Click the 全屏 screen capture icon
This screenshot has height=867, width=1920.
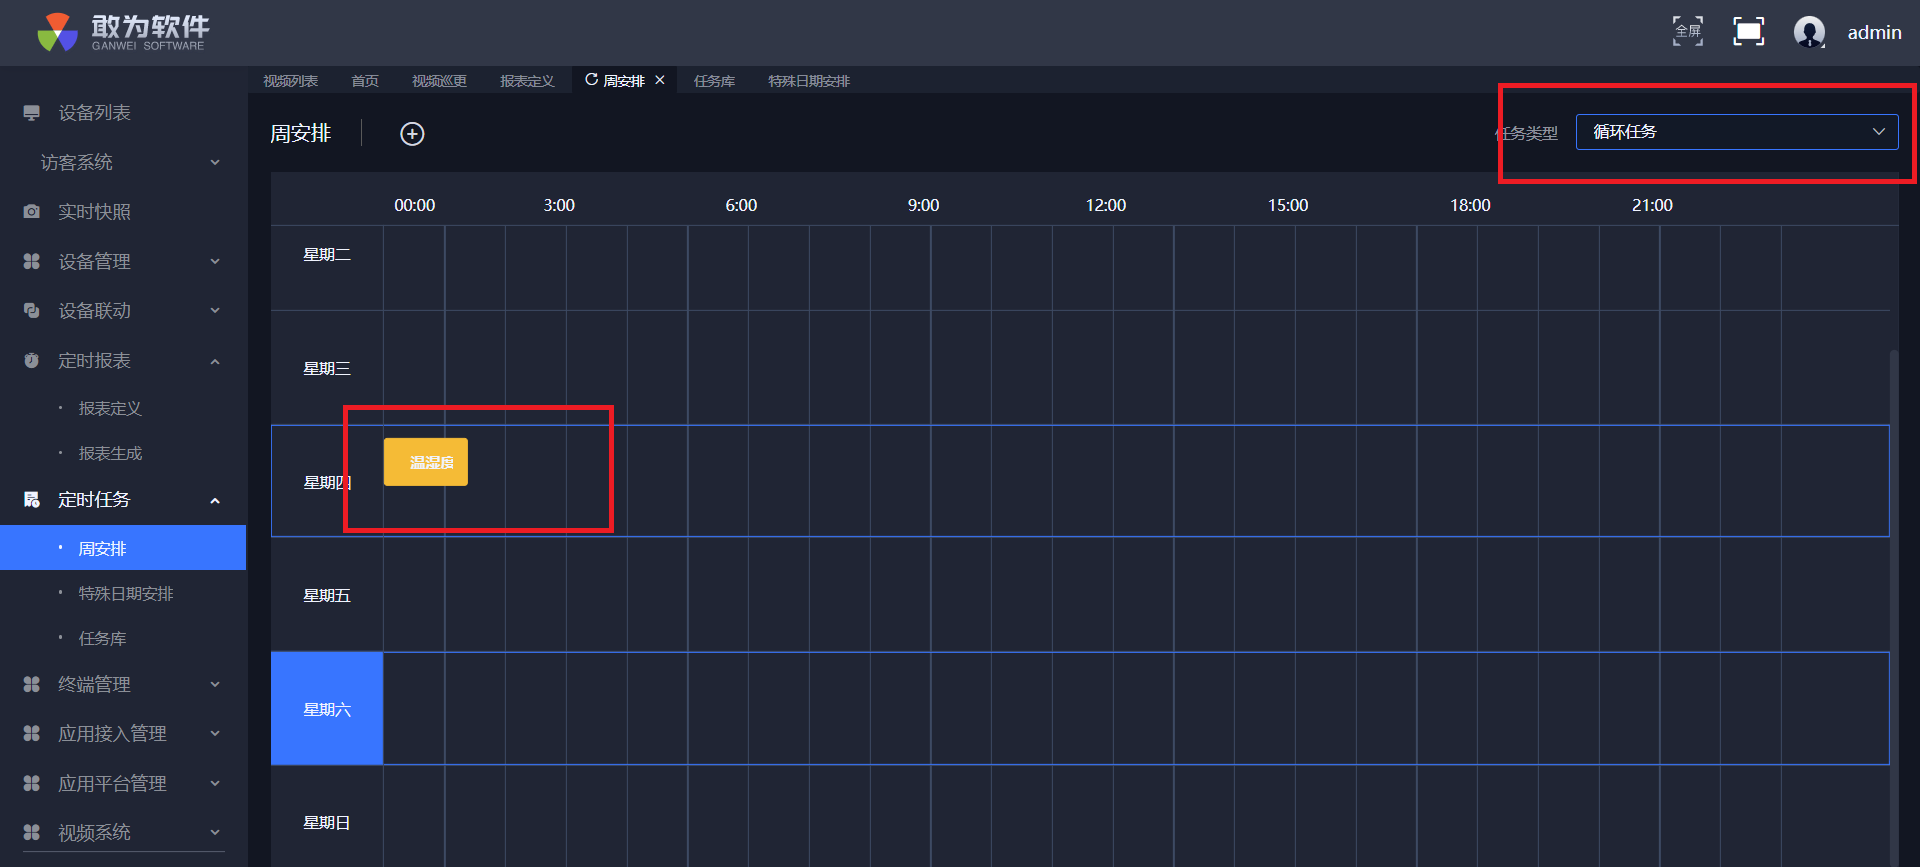(1688, 32)
